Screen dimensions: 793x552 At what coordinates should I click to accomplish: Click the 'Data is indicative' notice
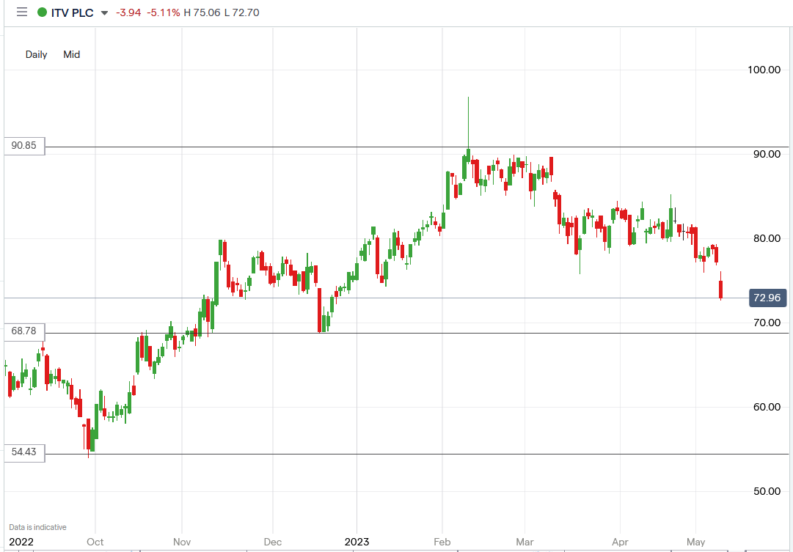point(37,527)
